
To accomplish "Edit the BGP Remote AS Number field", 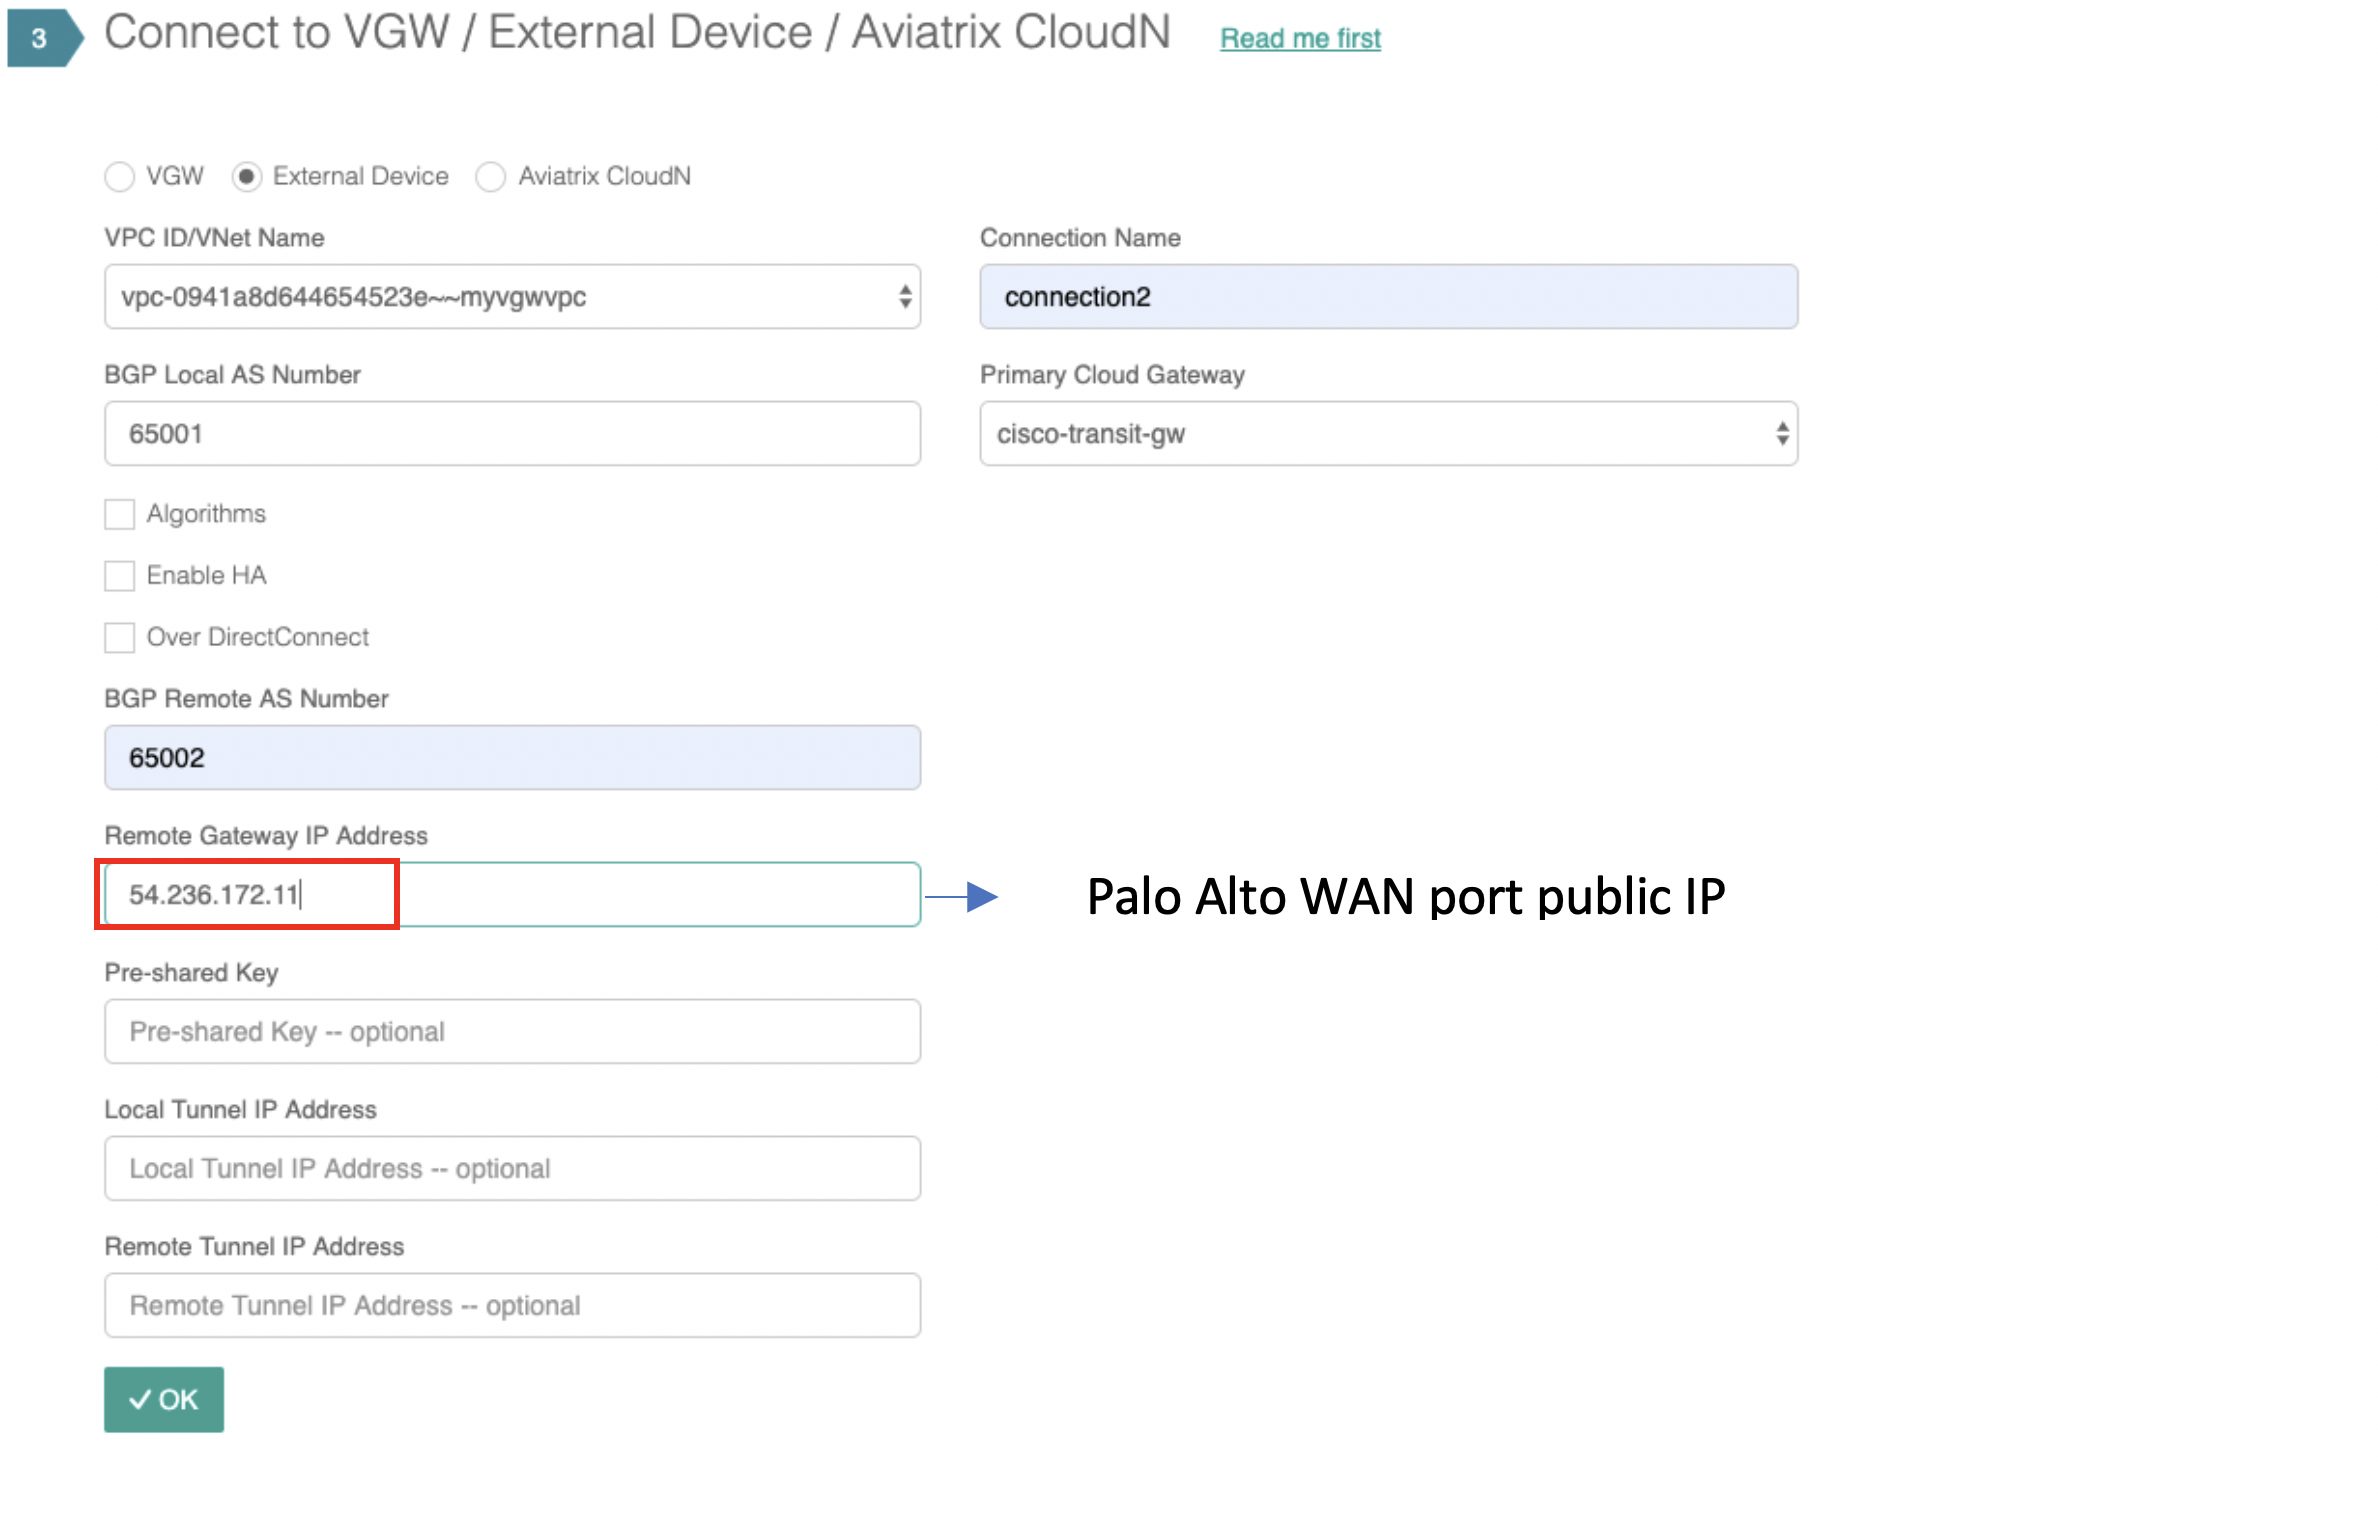I will [x=510, y=757].
